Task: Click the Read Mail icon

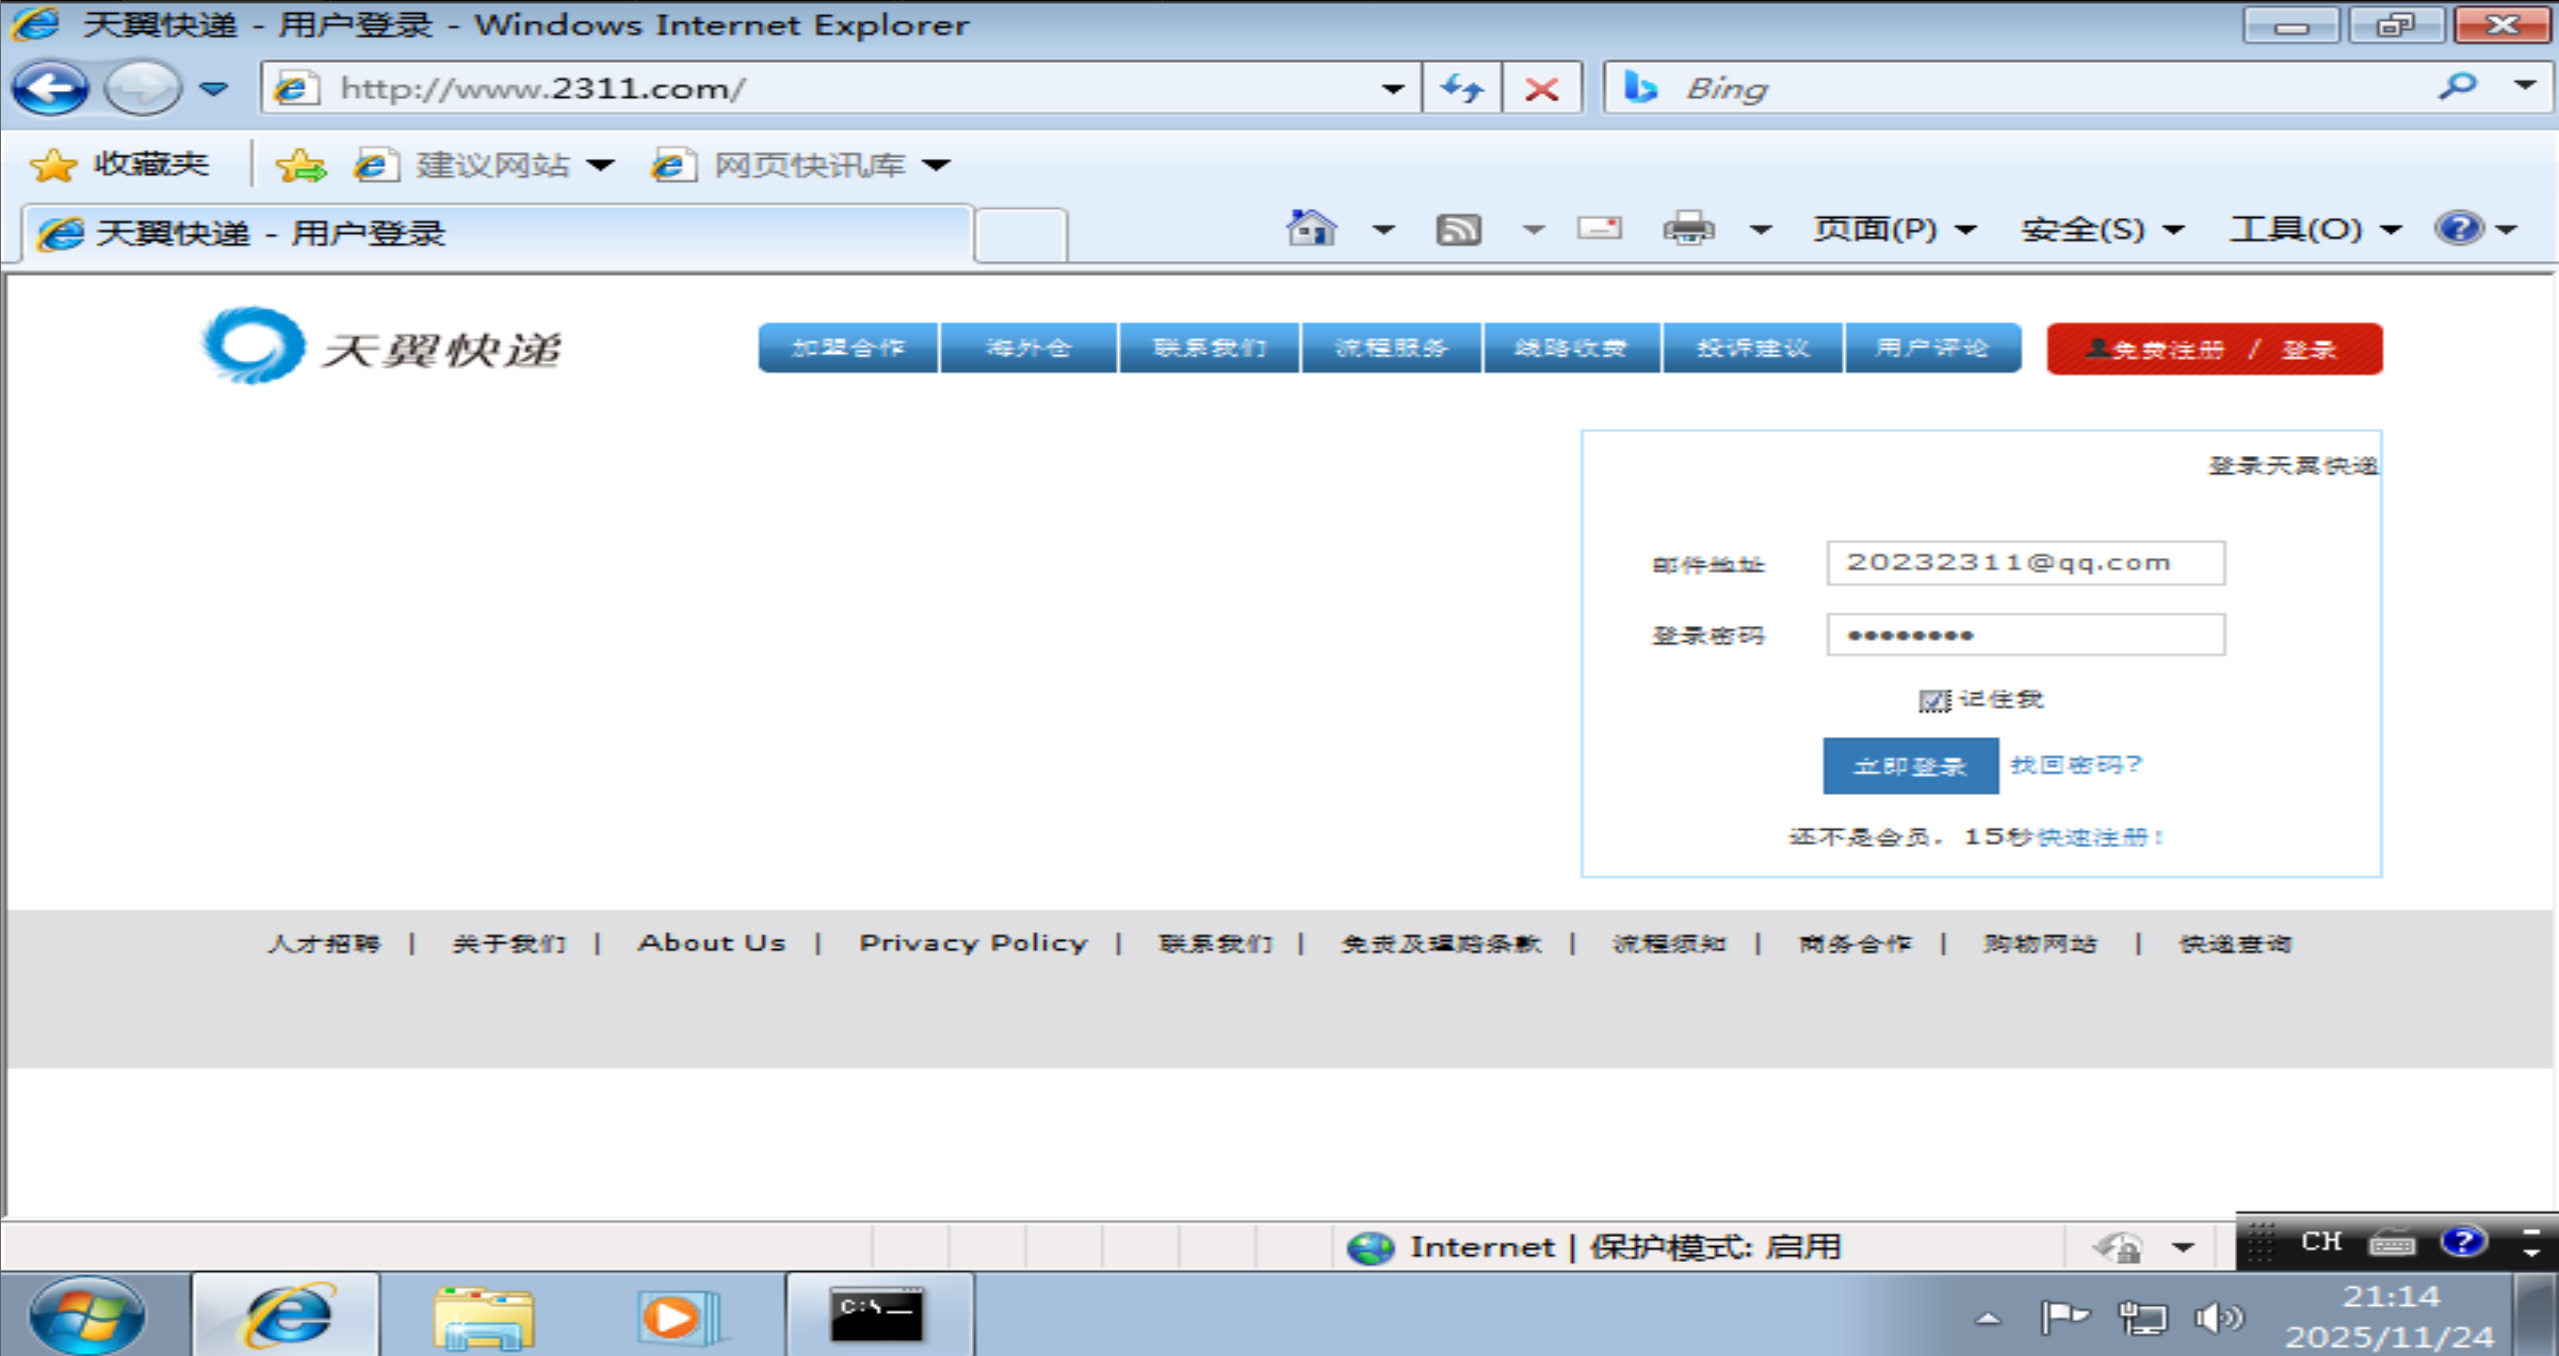Action: point(1599,229)
